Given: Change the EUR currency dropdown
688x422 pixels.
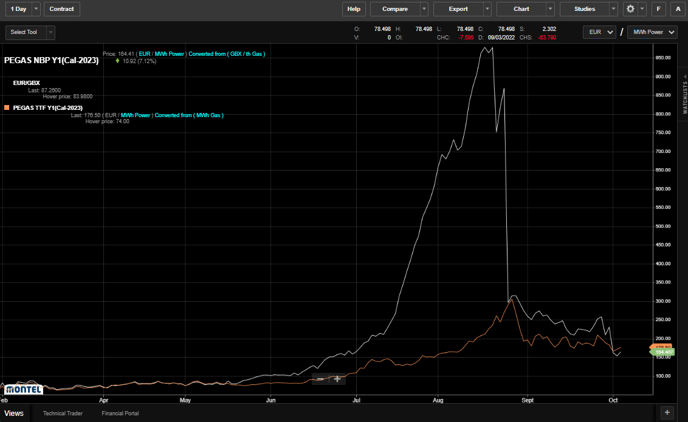Looking at the screenshot, I should tap(599, 32).
